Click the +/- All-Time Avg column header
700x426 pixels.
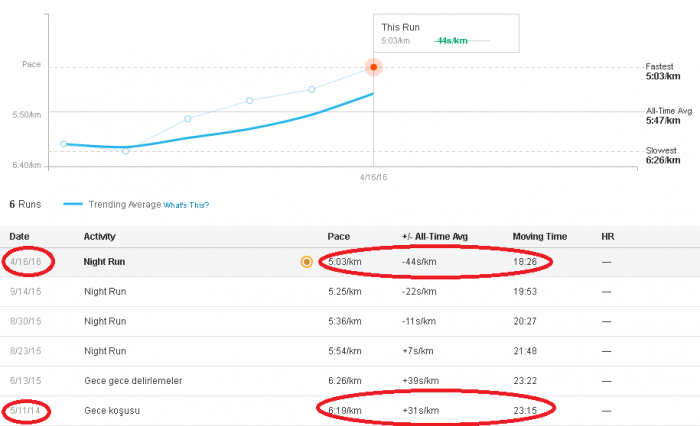435,237
